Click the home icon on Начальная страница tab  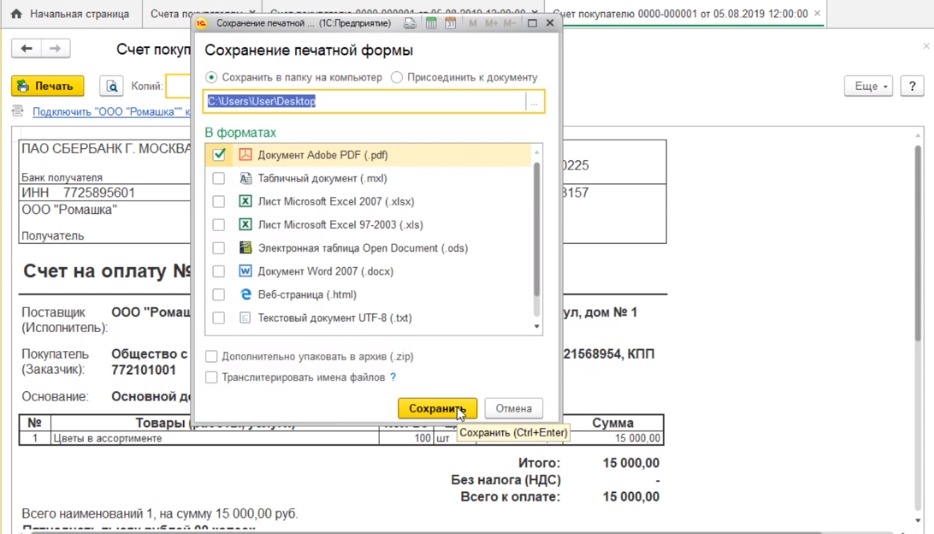click(x=16, y=15)
